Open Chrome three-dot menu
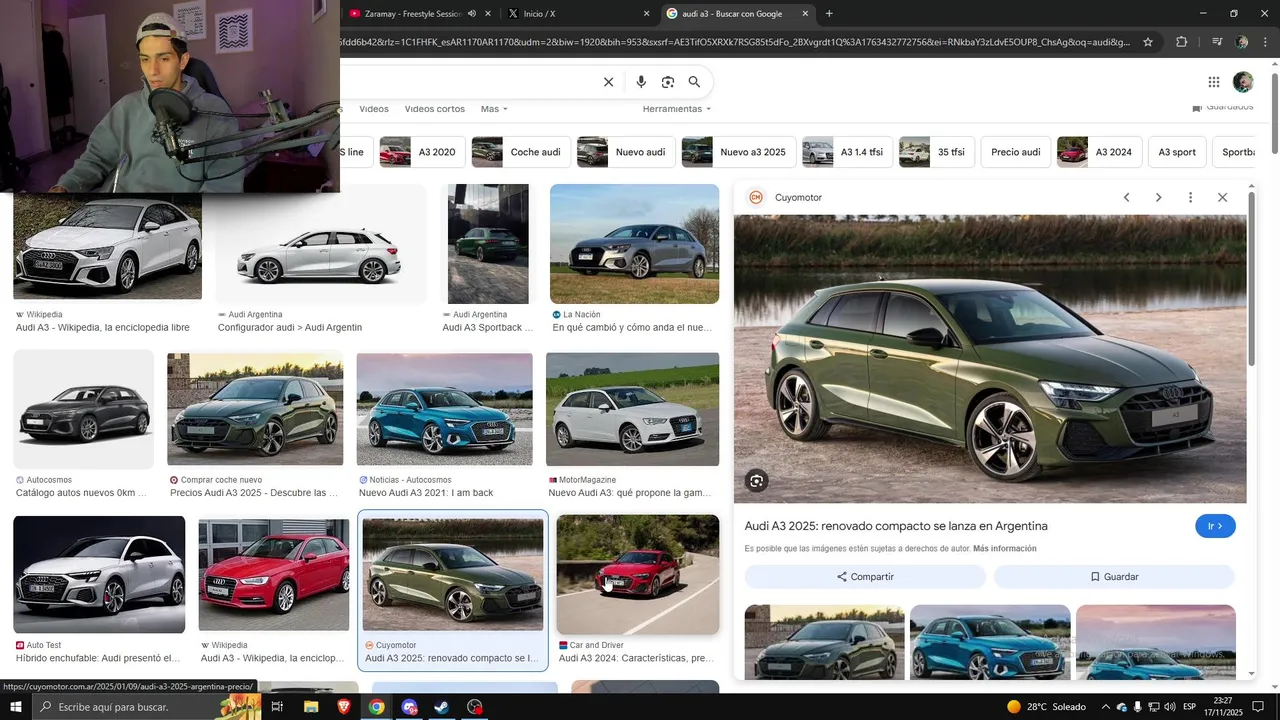This screenshot has height=720, width=1280. [x=1266, y=42]
